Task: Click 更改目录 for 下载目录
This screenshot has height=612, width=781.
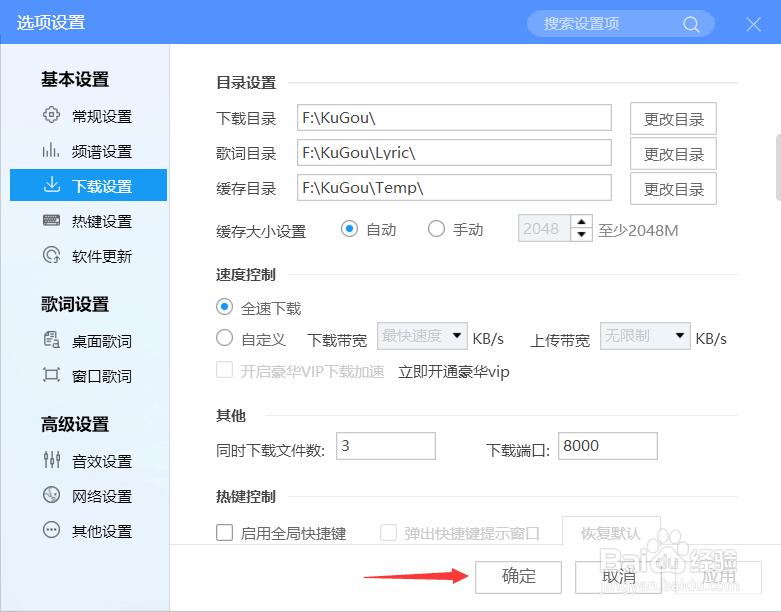Action: (x=673, y=119)
